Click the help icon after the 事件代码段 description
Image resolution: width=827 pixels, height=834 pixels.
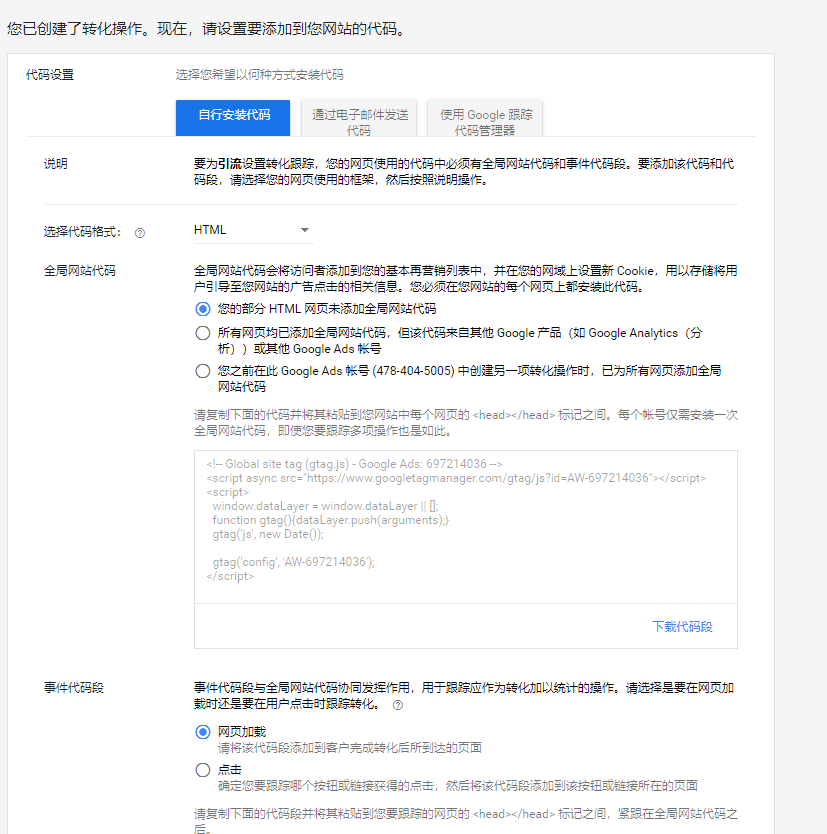pyautogui.click(x=399, y=704)
